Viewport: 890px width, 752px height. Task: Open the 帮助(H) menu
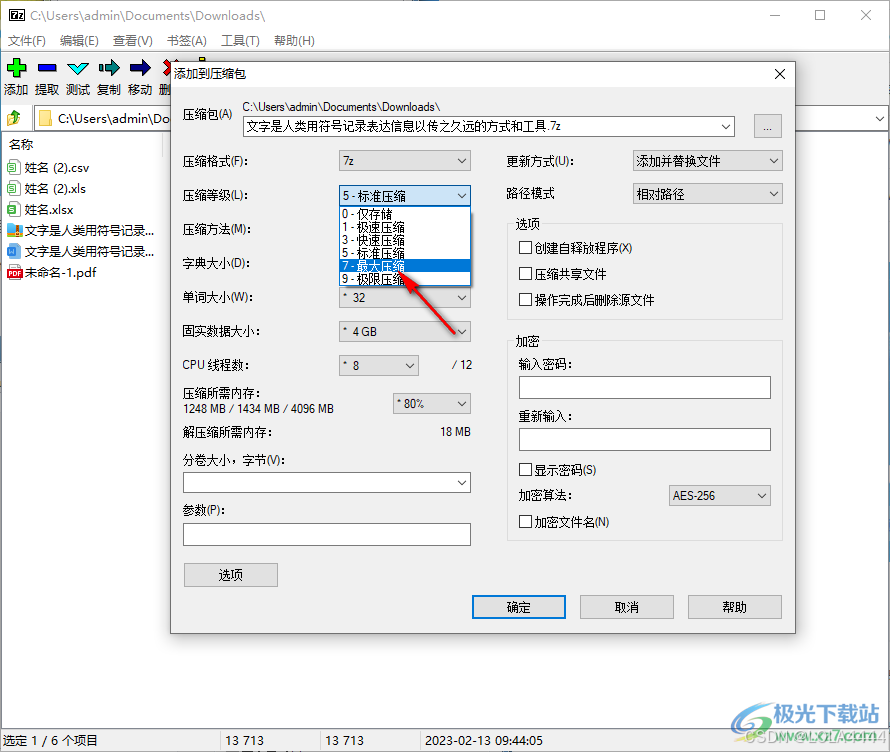coord(295,41)
